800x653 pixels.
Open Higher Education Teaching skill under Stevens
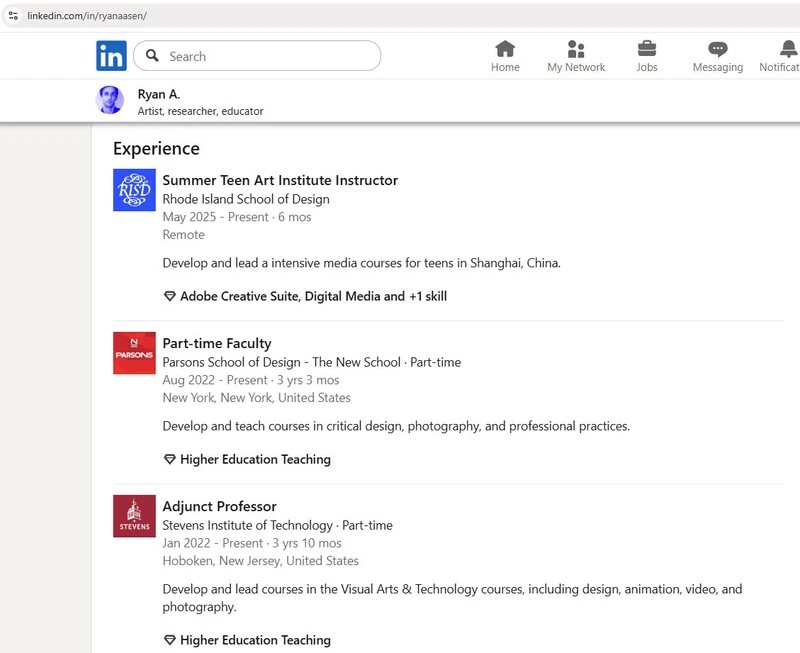click(255, 640)
